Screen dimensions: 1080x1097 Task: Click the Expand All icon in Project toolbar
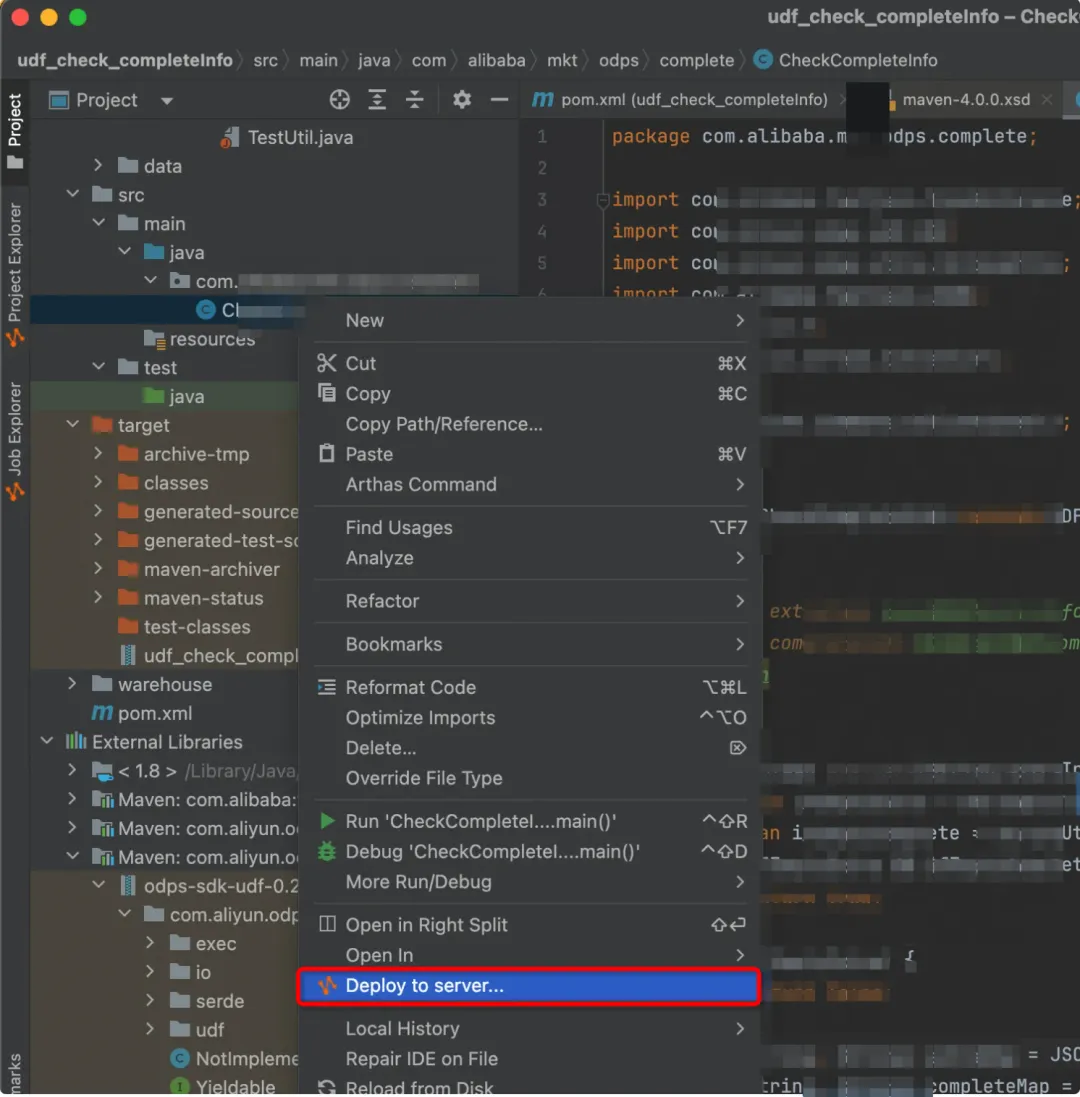(x=375, y=99)
